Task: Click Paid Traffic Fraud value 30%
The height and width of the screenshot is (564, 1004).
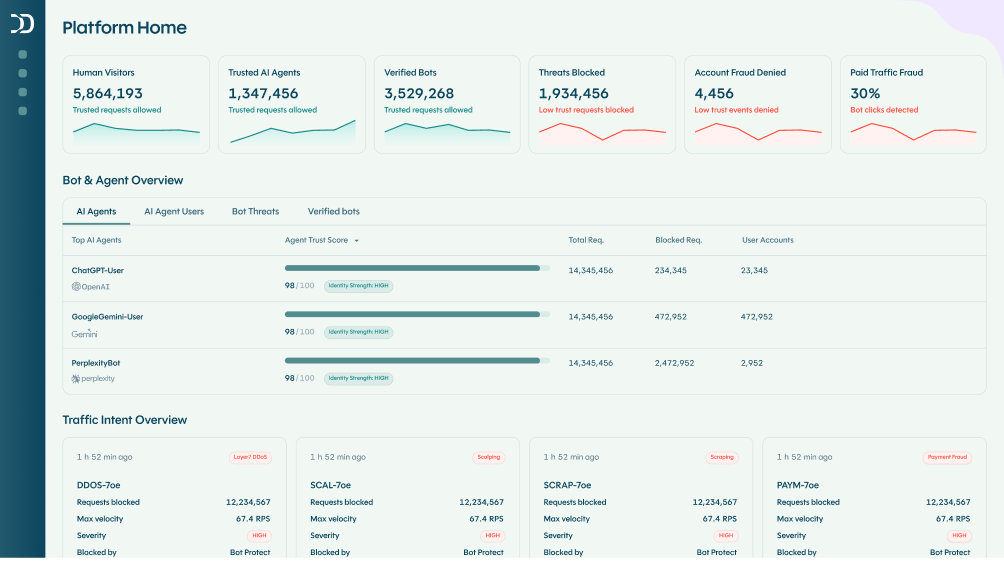Action: pos(865,93)
